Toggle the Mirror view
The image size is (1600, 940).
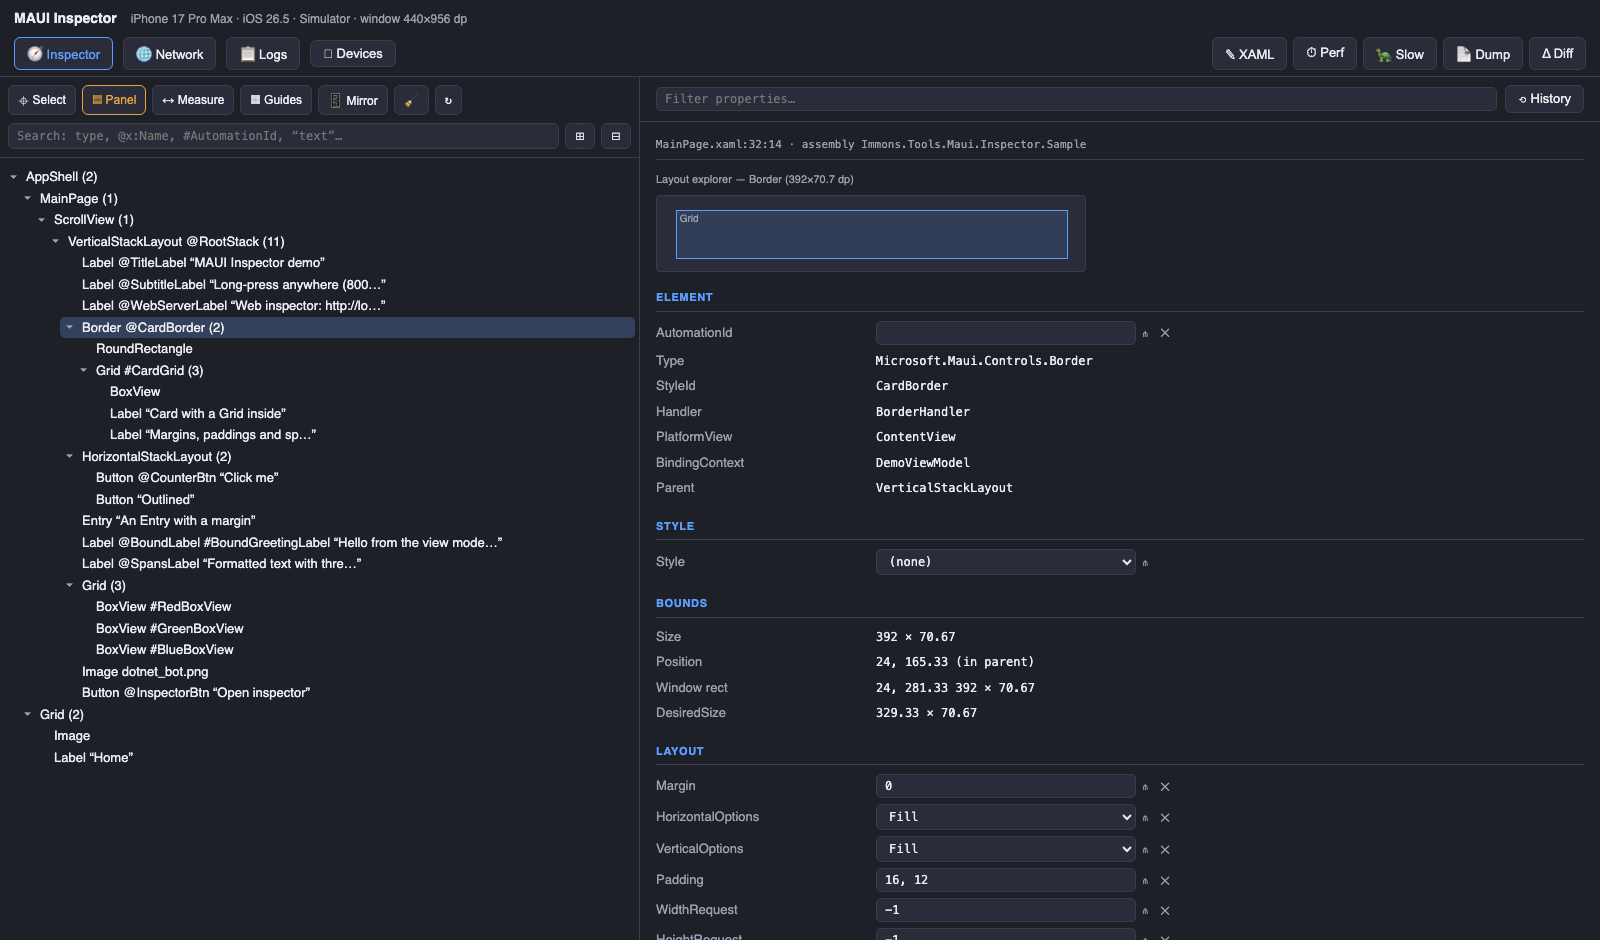point(353,100)
